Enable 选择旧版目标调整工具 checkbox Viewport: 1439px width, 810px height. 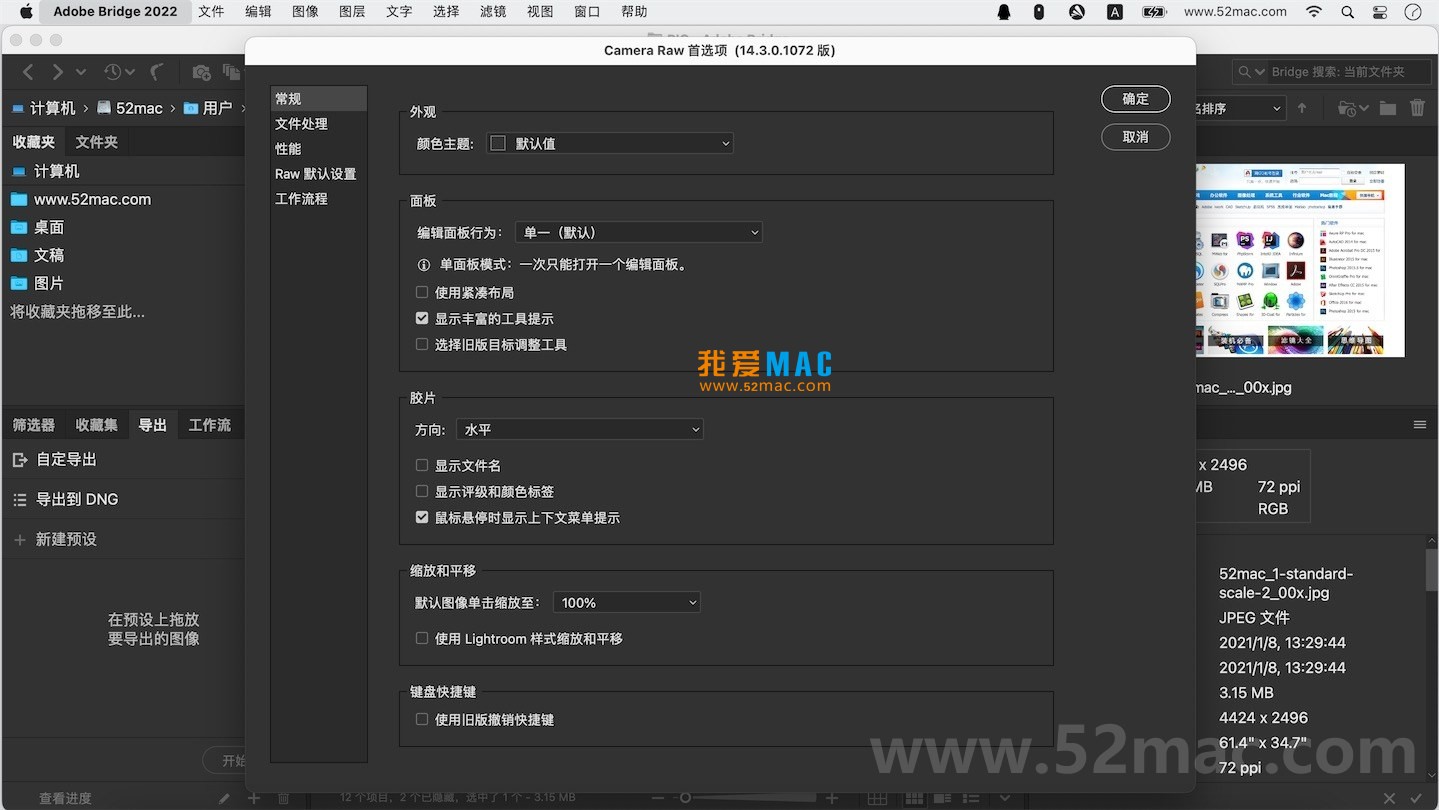(422, 344)
